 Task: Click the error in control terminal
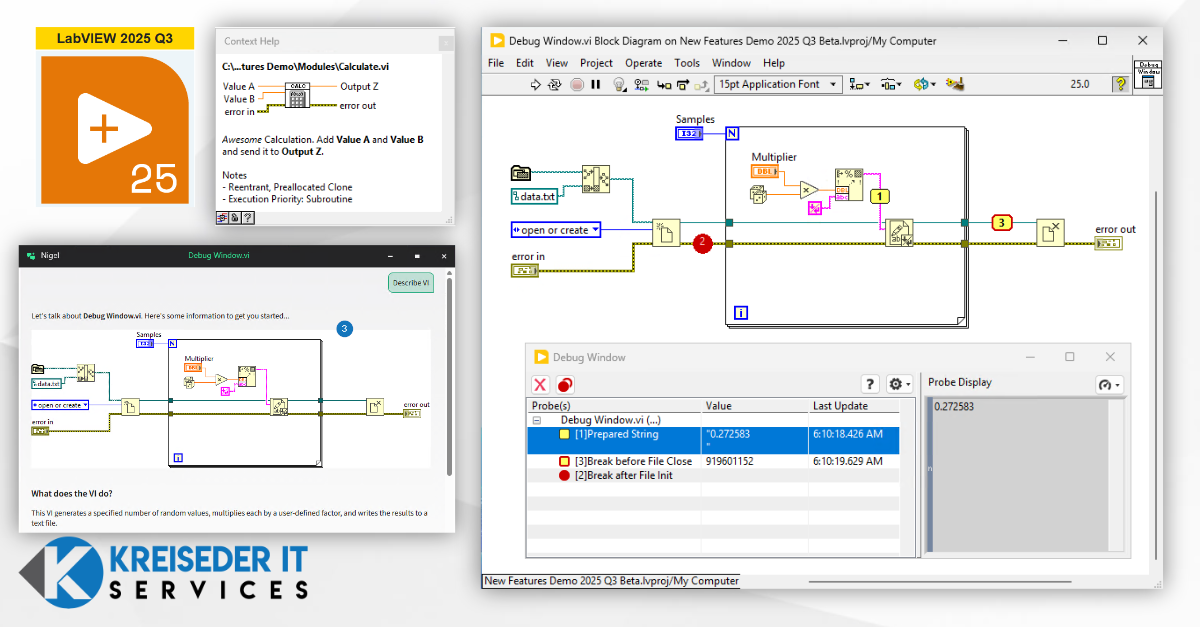coord(525,270)
